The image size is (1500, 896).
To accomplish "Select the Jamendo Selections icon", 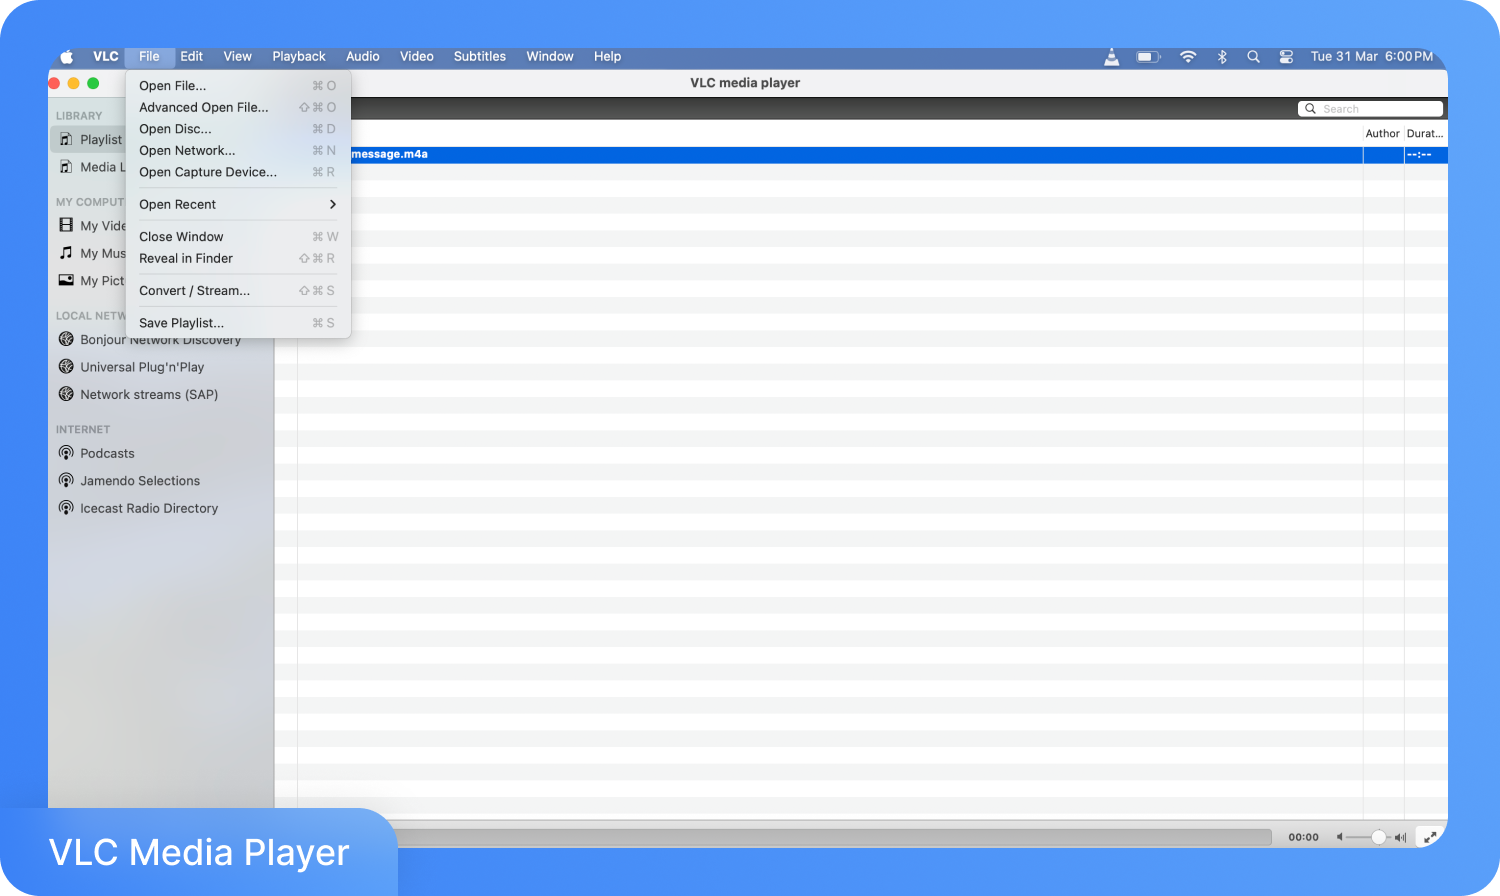I will pos(66,481).
